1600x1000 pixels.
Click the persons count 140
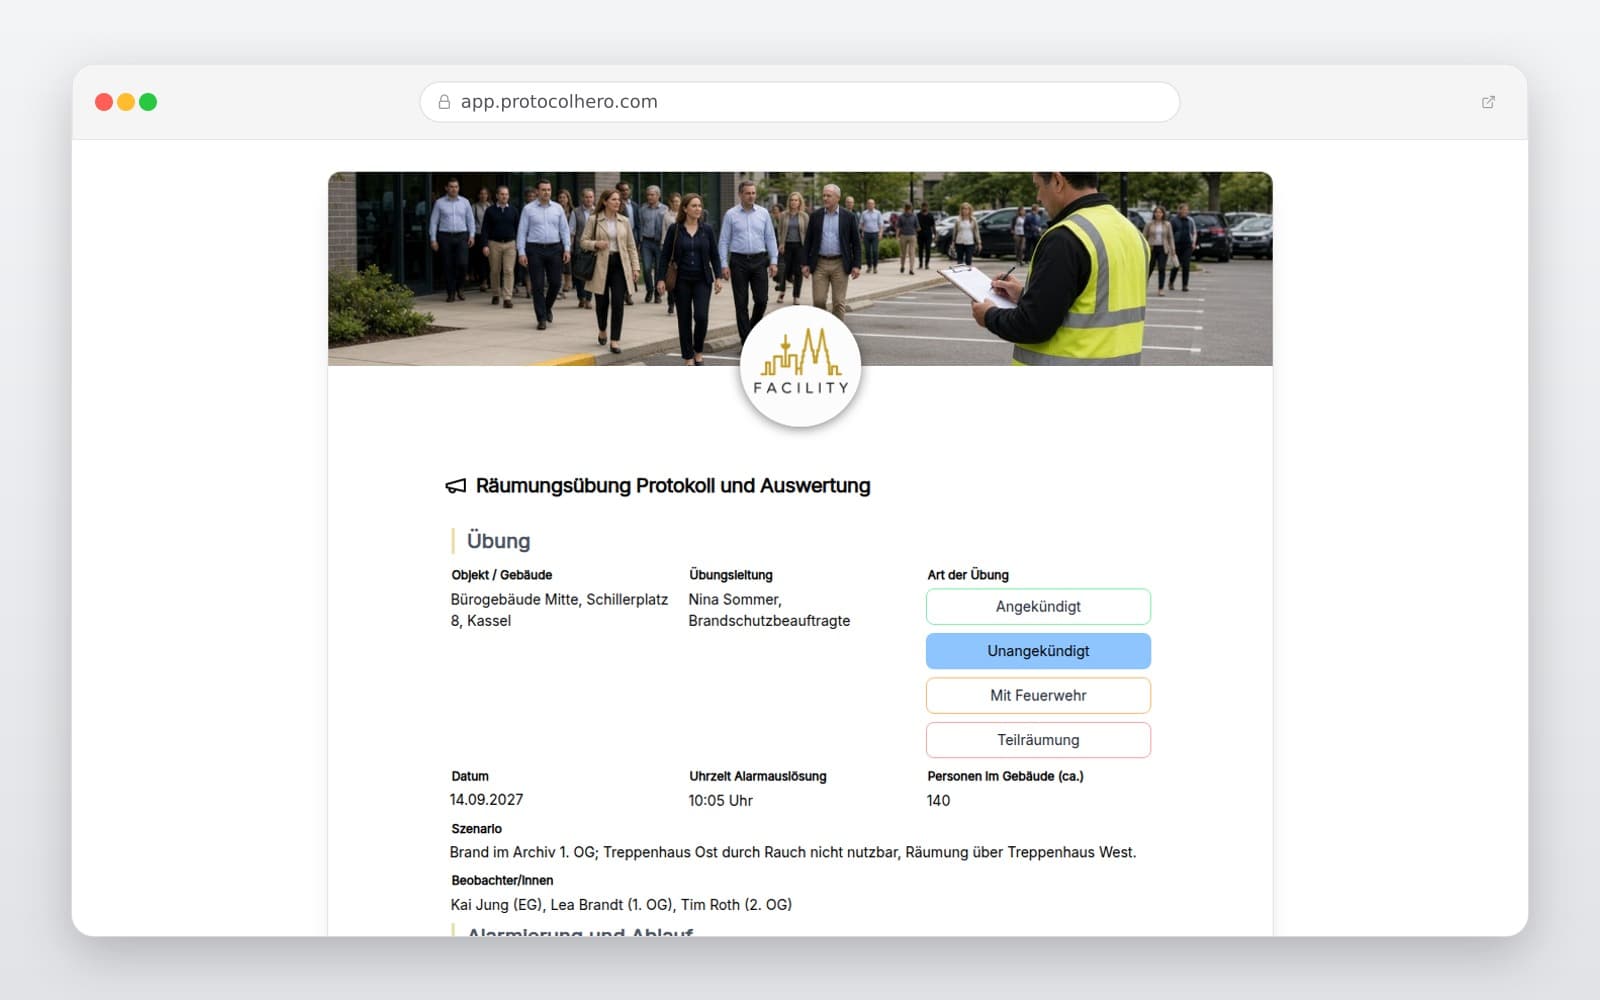(938, 801)
